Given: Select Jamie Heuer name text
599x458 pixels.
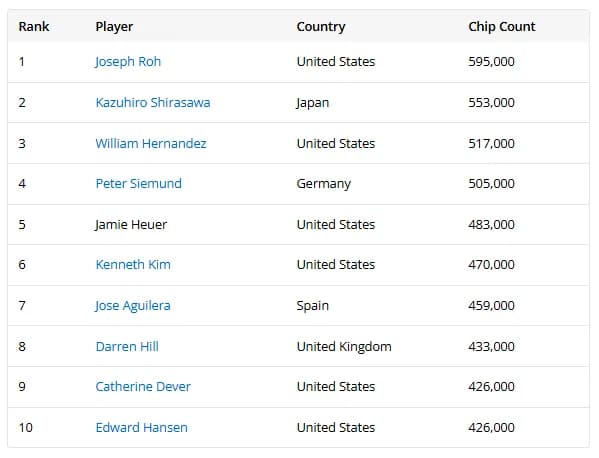Looking at the screenshot, I should pos(131,225).
